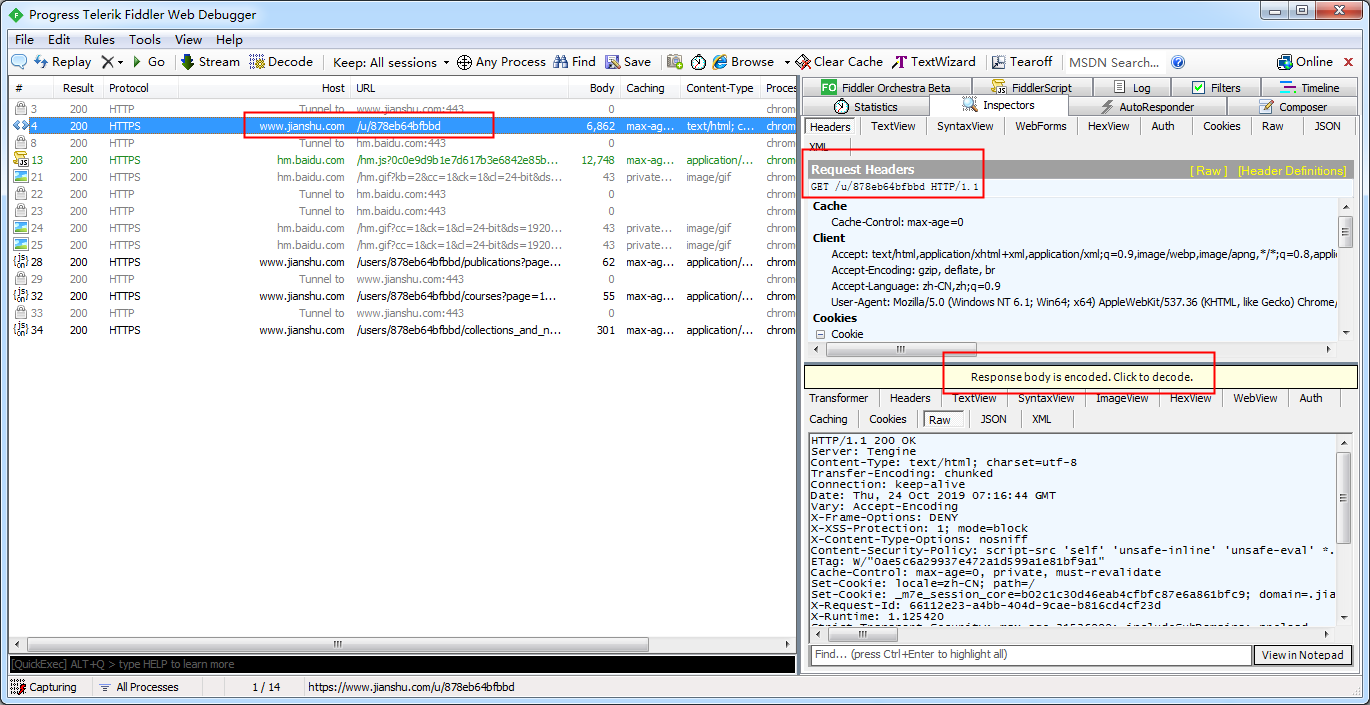The width and height of the screenshot is (1370, 705).
Task: Click the blue help question-mark icon
Action: (1178, 62)
